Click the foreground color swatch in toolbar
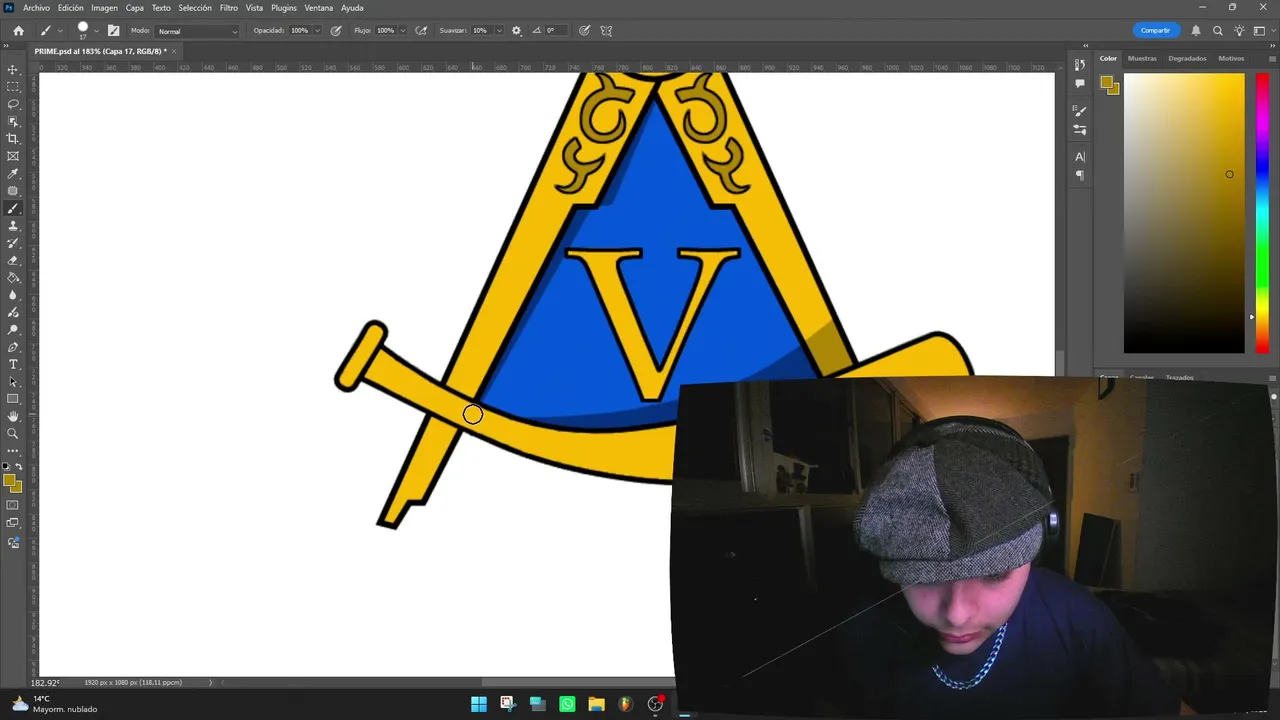The height and width of the screenshot is (720, 1280). pyautogui.click(x=9, y=481)
